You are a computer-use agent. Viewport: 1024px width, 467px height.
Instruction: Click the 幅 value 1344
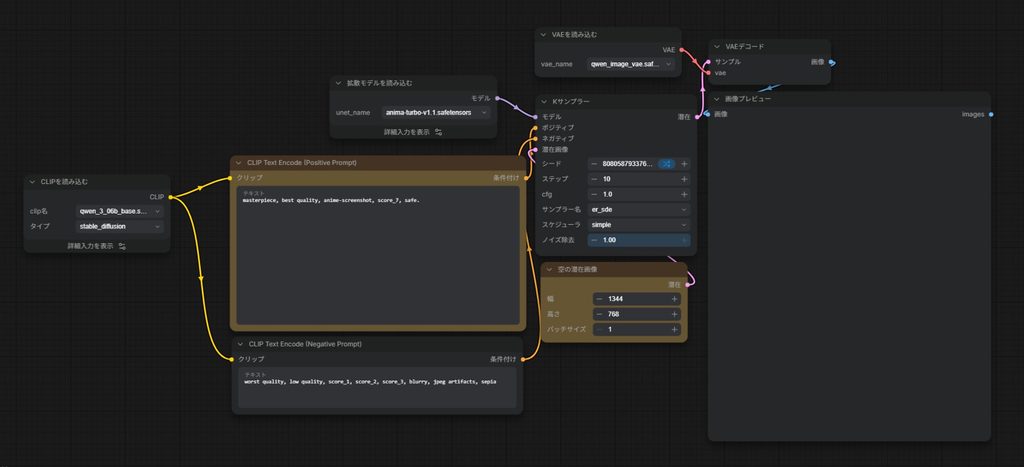pos(637,298)
